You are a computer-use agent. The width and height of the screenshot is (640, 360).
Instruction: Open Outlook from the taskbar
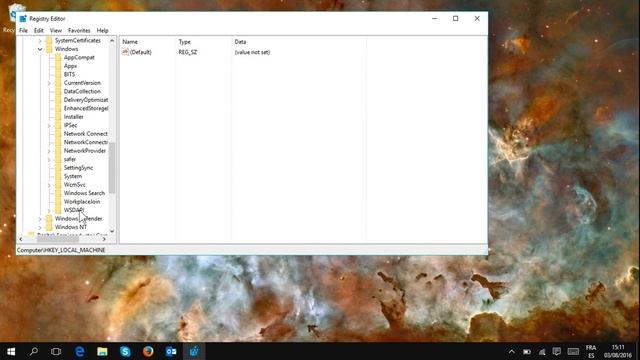171,351
